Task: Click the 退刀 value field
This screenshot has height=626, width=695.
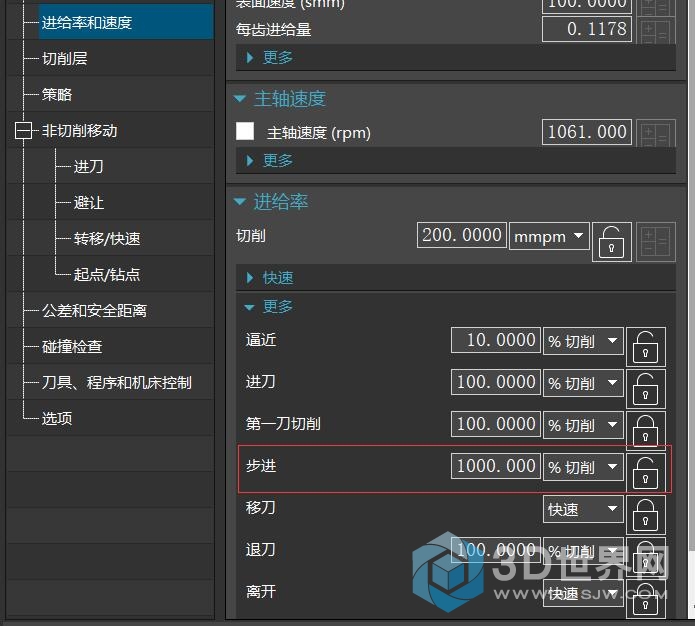Action: point(496,550)
